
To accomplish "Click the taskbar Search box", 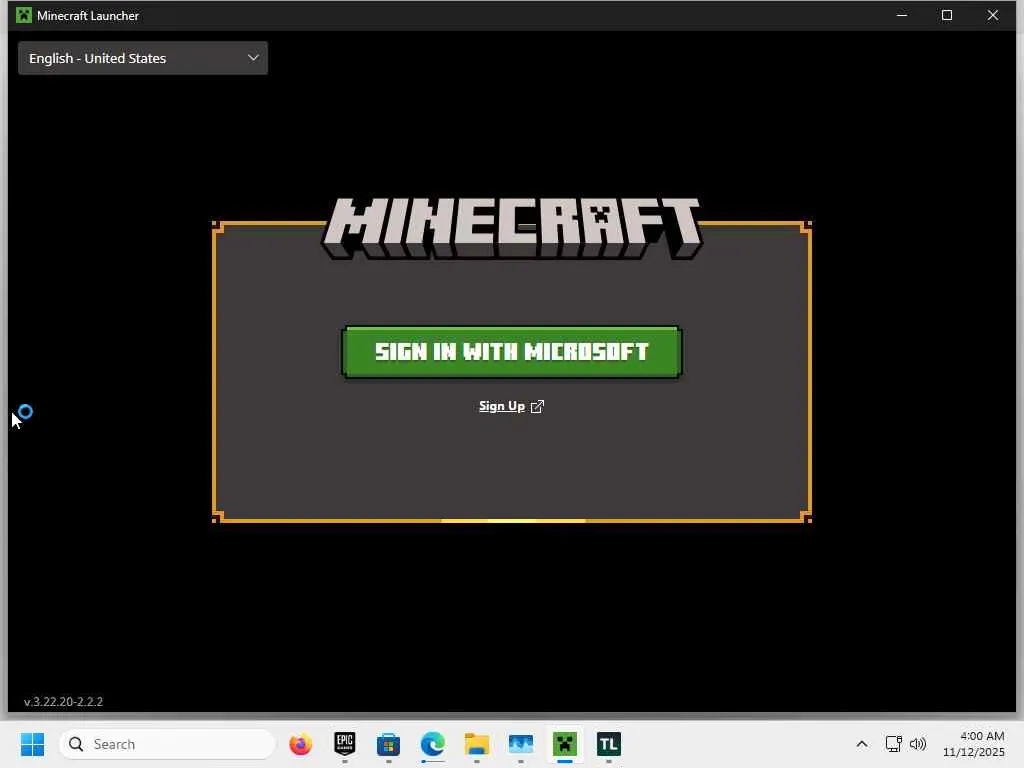I will point(167,744).
